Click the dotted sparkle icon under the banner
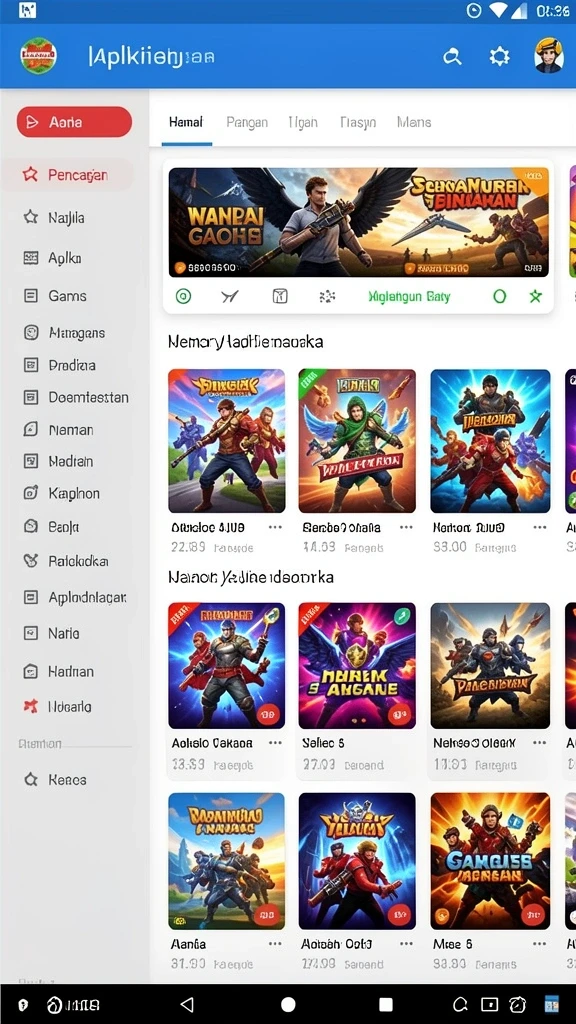 (x=327, y=296)
